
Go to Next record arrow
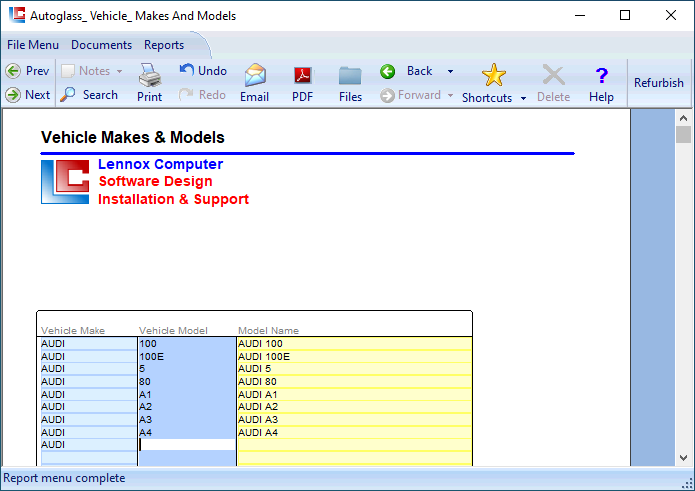pyautogui.click(x=13, y=95)
